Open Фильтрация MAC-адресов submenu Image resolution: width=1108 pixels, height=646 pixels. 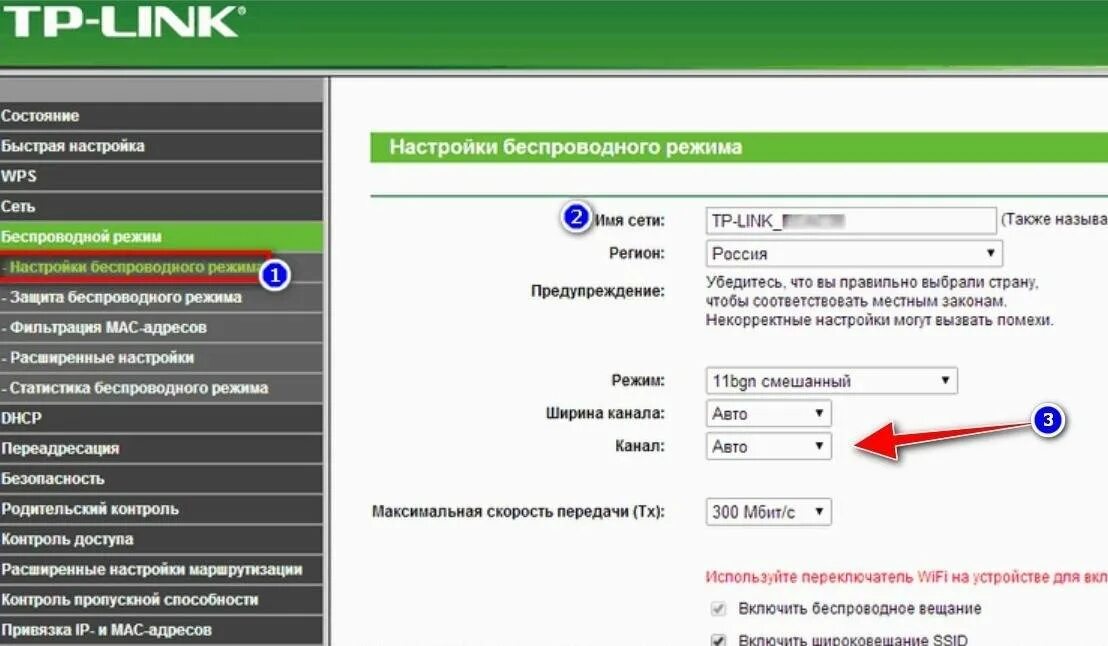(x=161, y=328)
